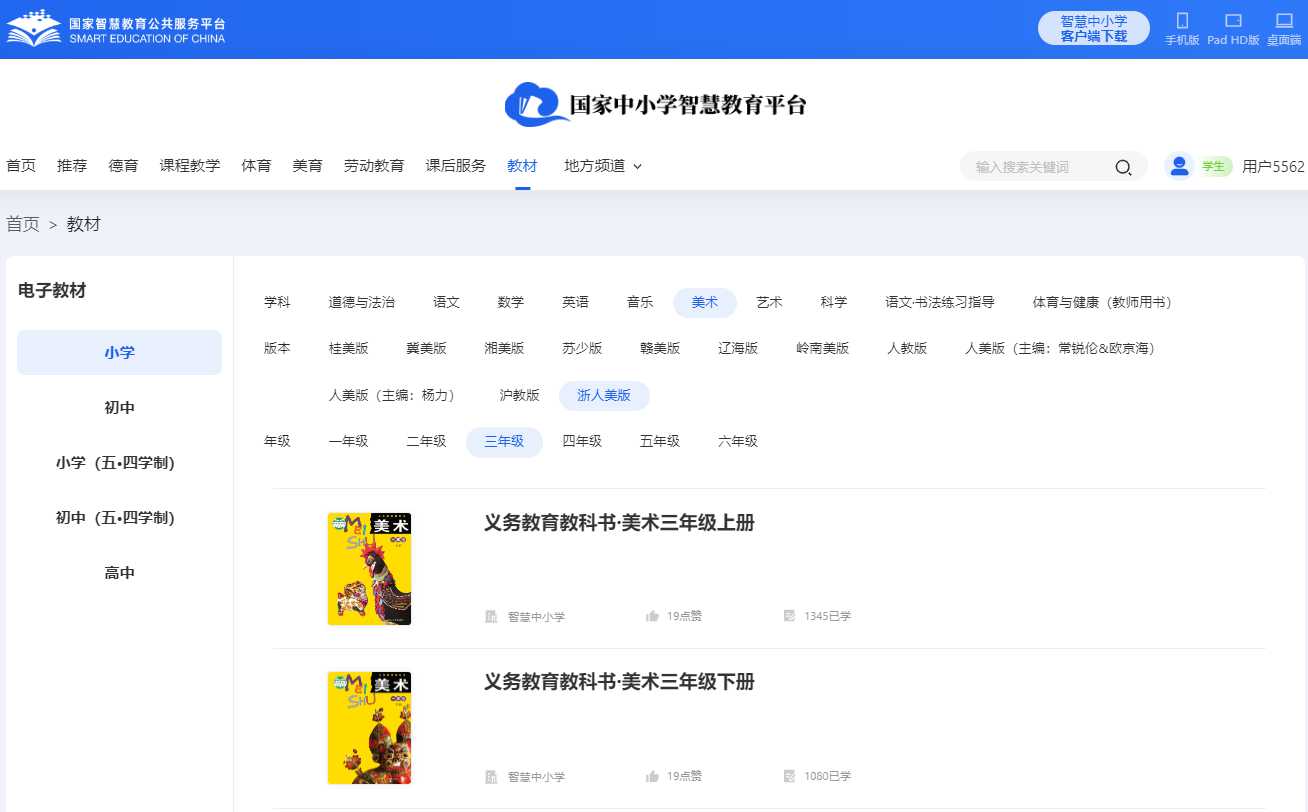
Task: Filter by 一年级 grade
Action: pos(348,441)
